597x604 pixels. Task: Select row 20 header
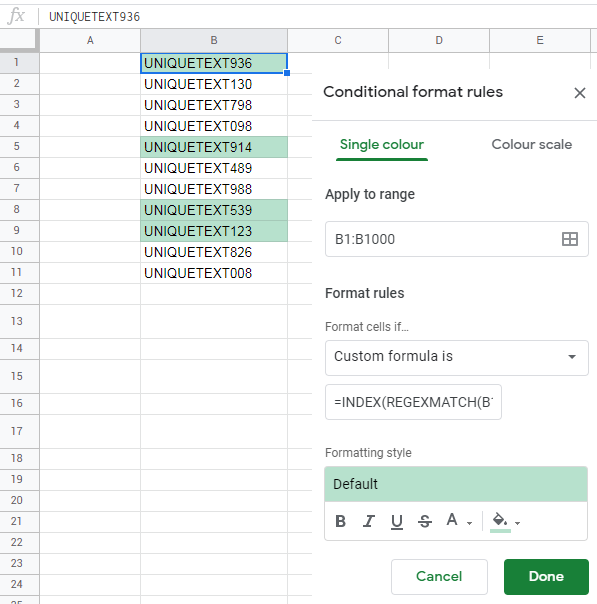[x=19, y=500]
